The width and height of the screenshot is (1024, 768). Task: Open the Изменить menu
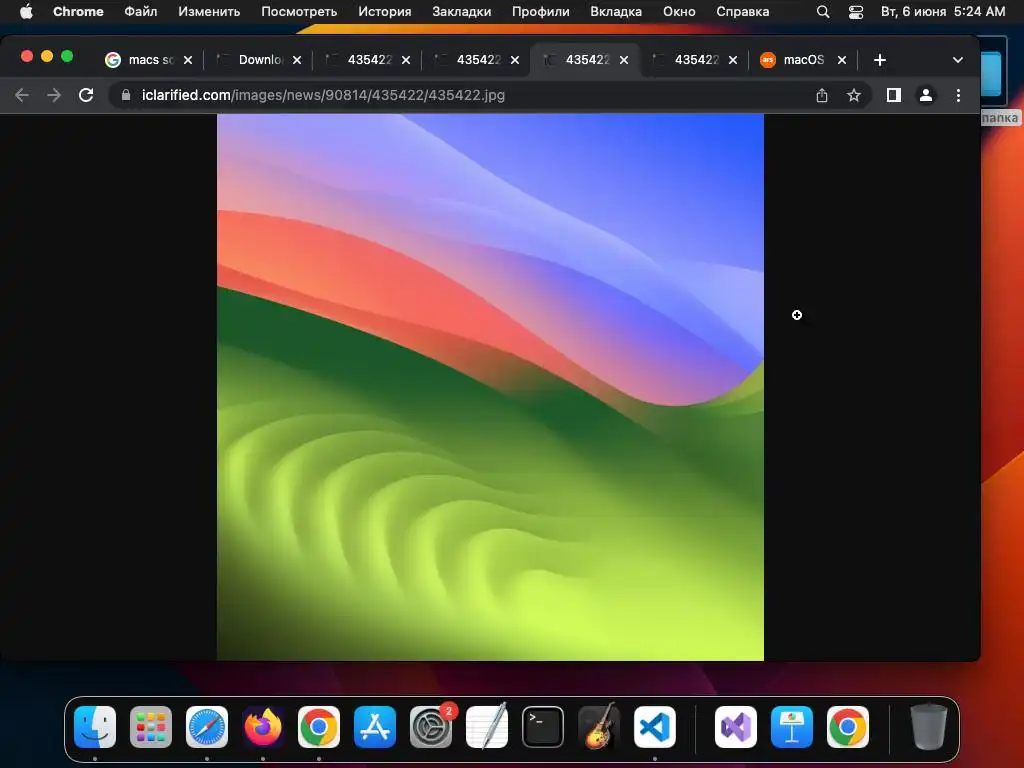pos(209,12)
